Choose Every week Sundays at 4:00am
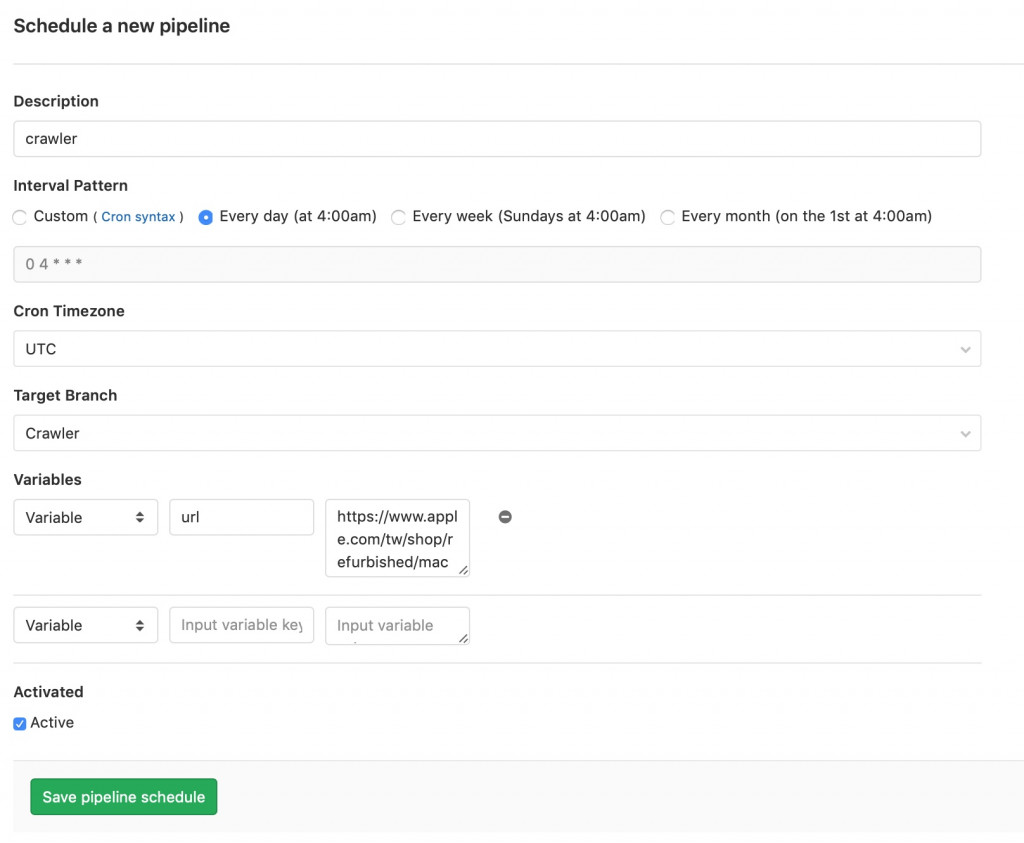Viewport: 1024px width, 843px height. coord(399,217)
